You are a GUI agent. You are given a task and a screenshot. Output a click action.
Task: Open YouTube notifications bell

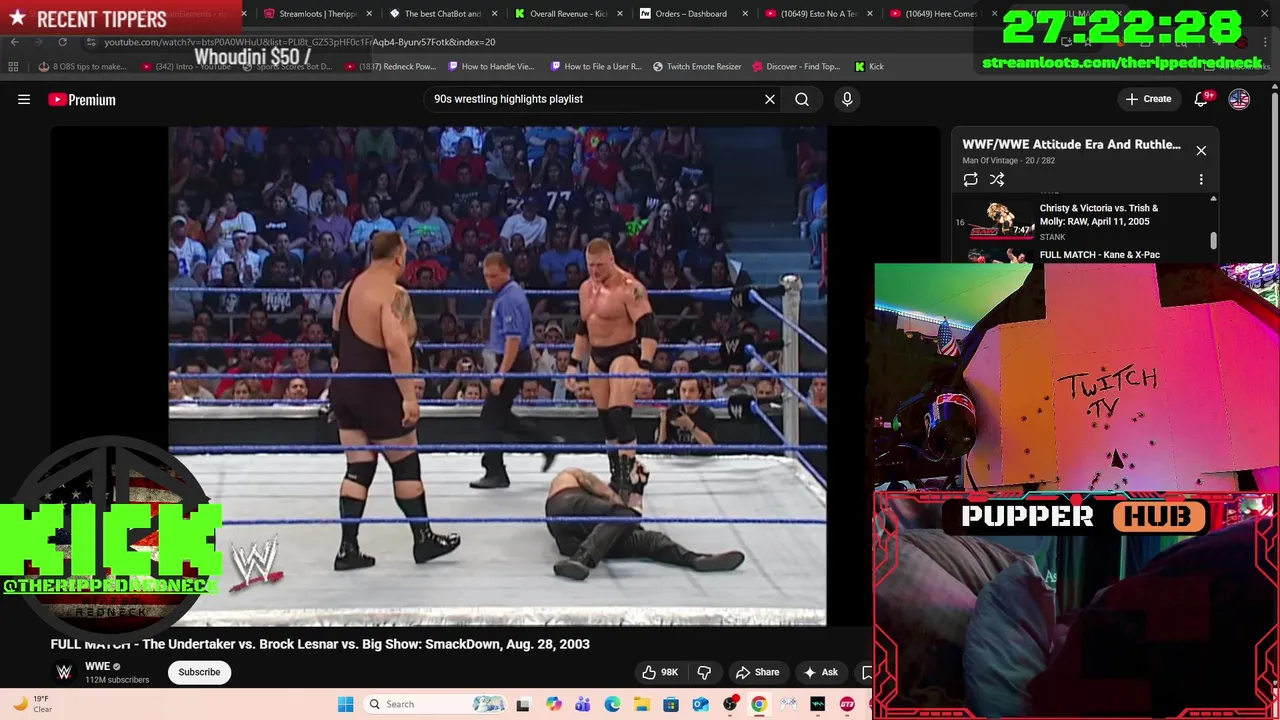coord(1203,99)
